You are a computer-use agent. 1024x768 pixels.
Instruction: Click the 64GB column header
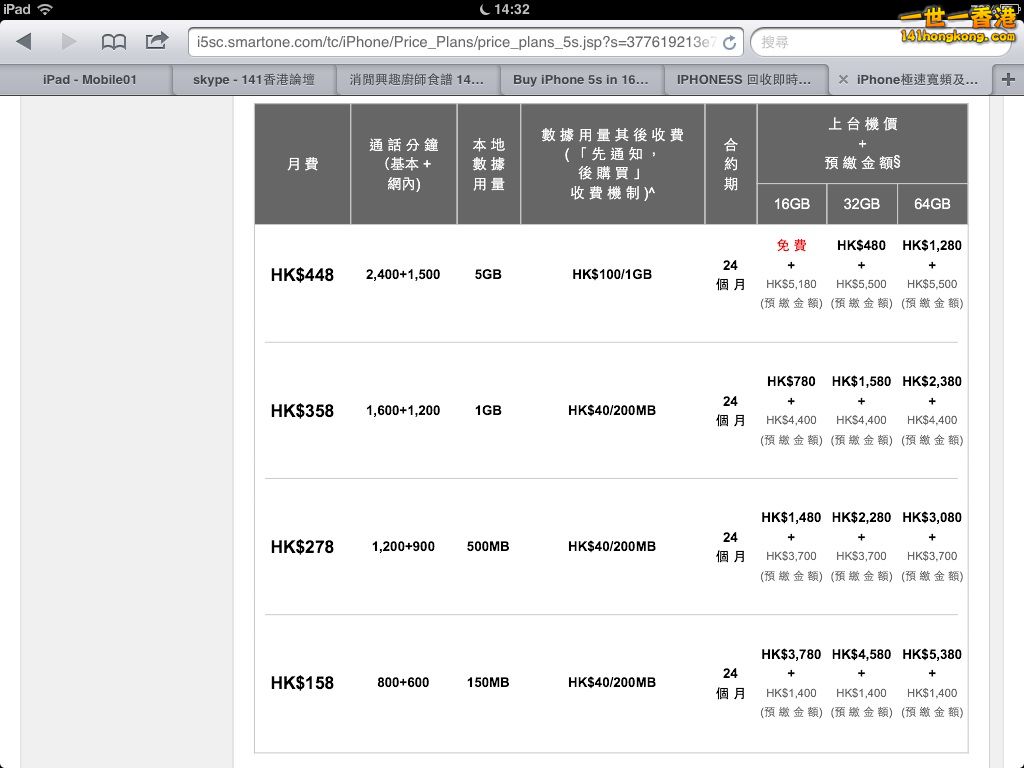click(x=932, y=204)
